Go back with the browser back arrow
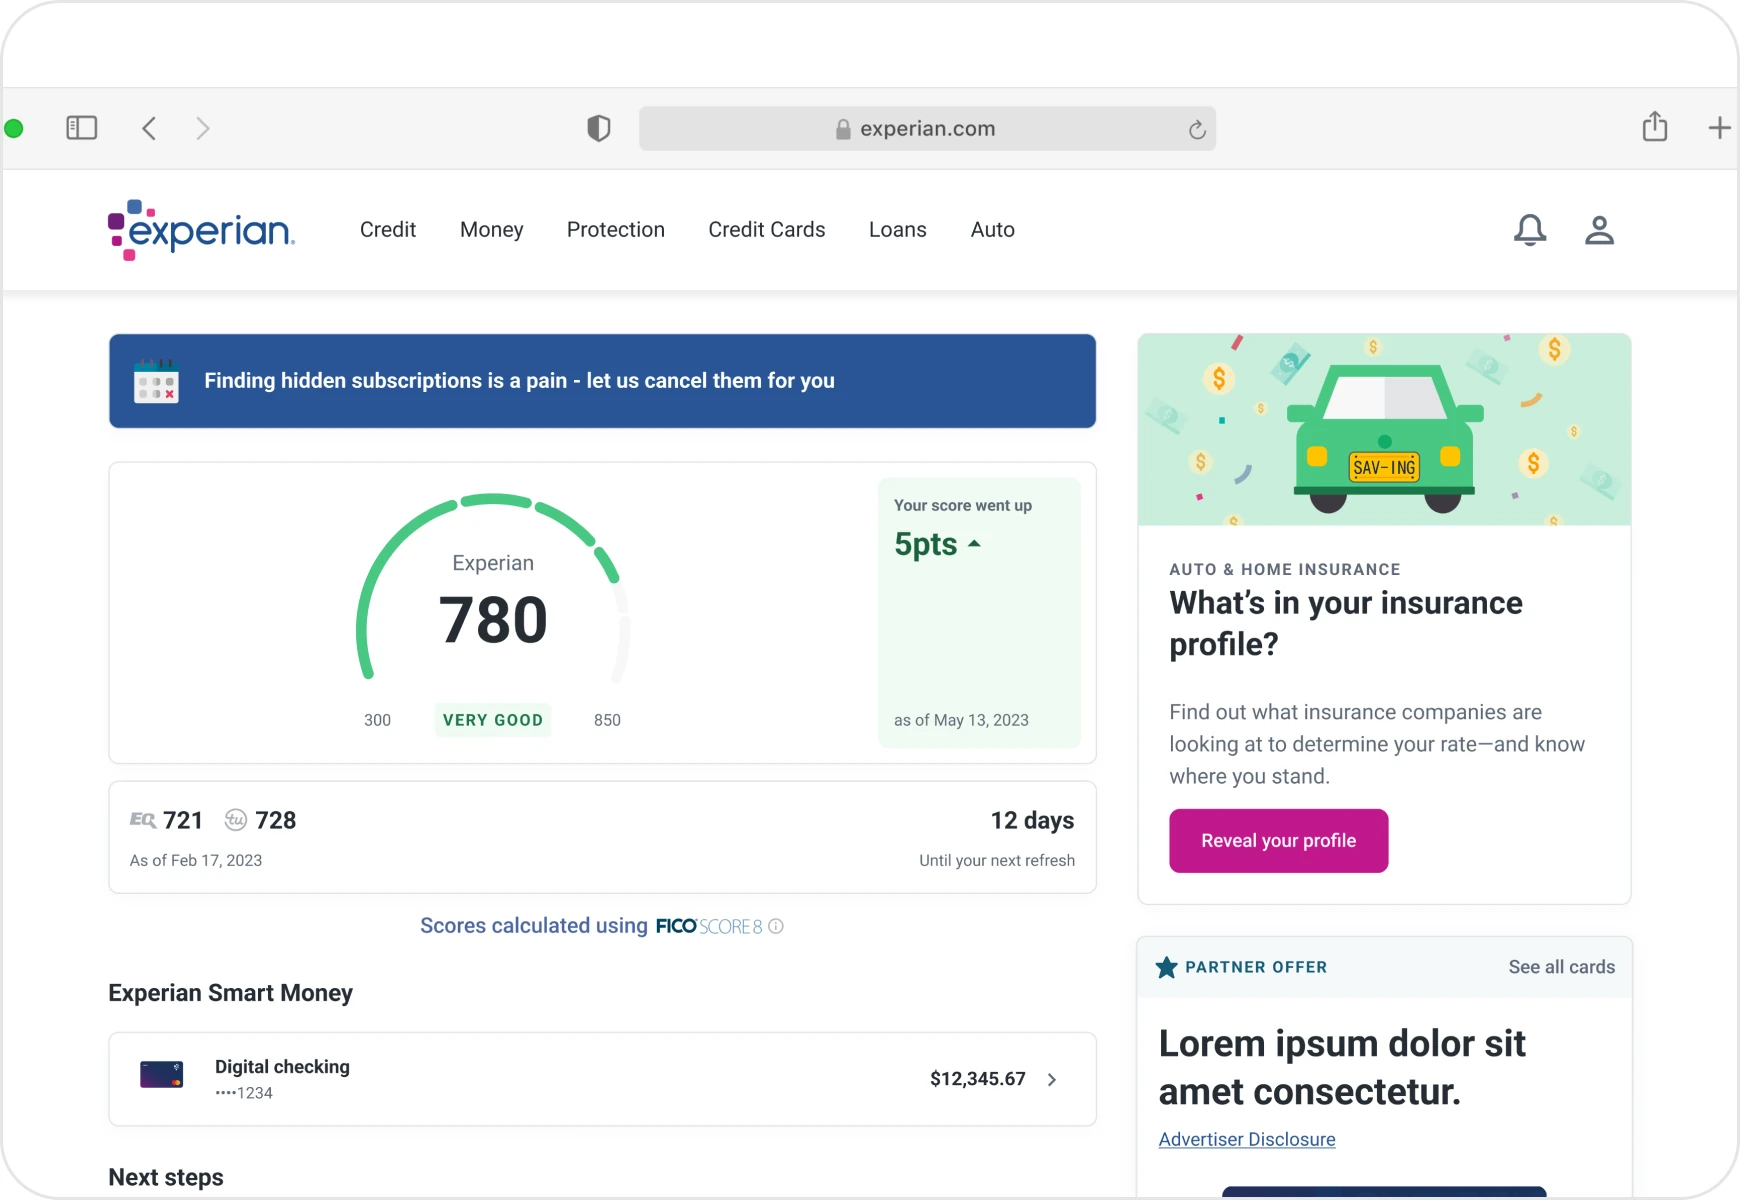Image resolution: width=1740 pixels, height=1200 pixels. point(149,128)
